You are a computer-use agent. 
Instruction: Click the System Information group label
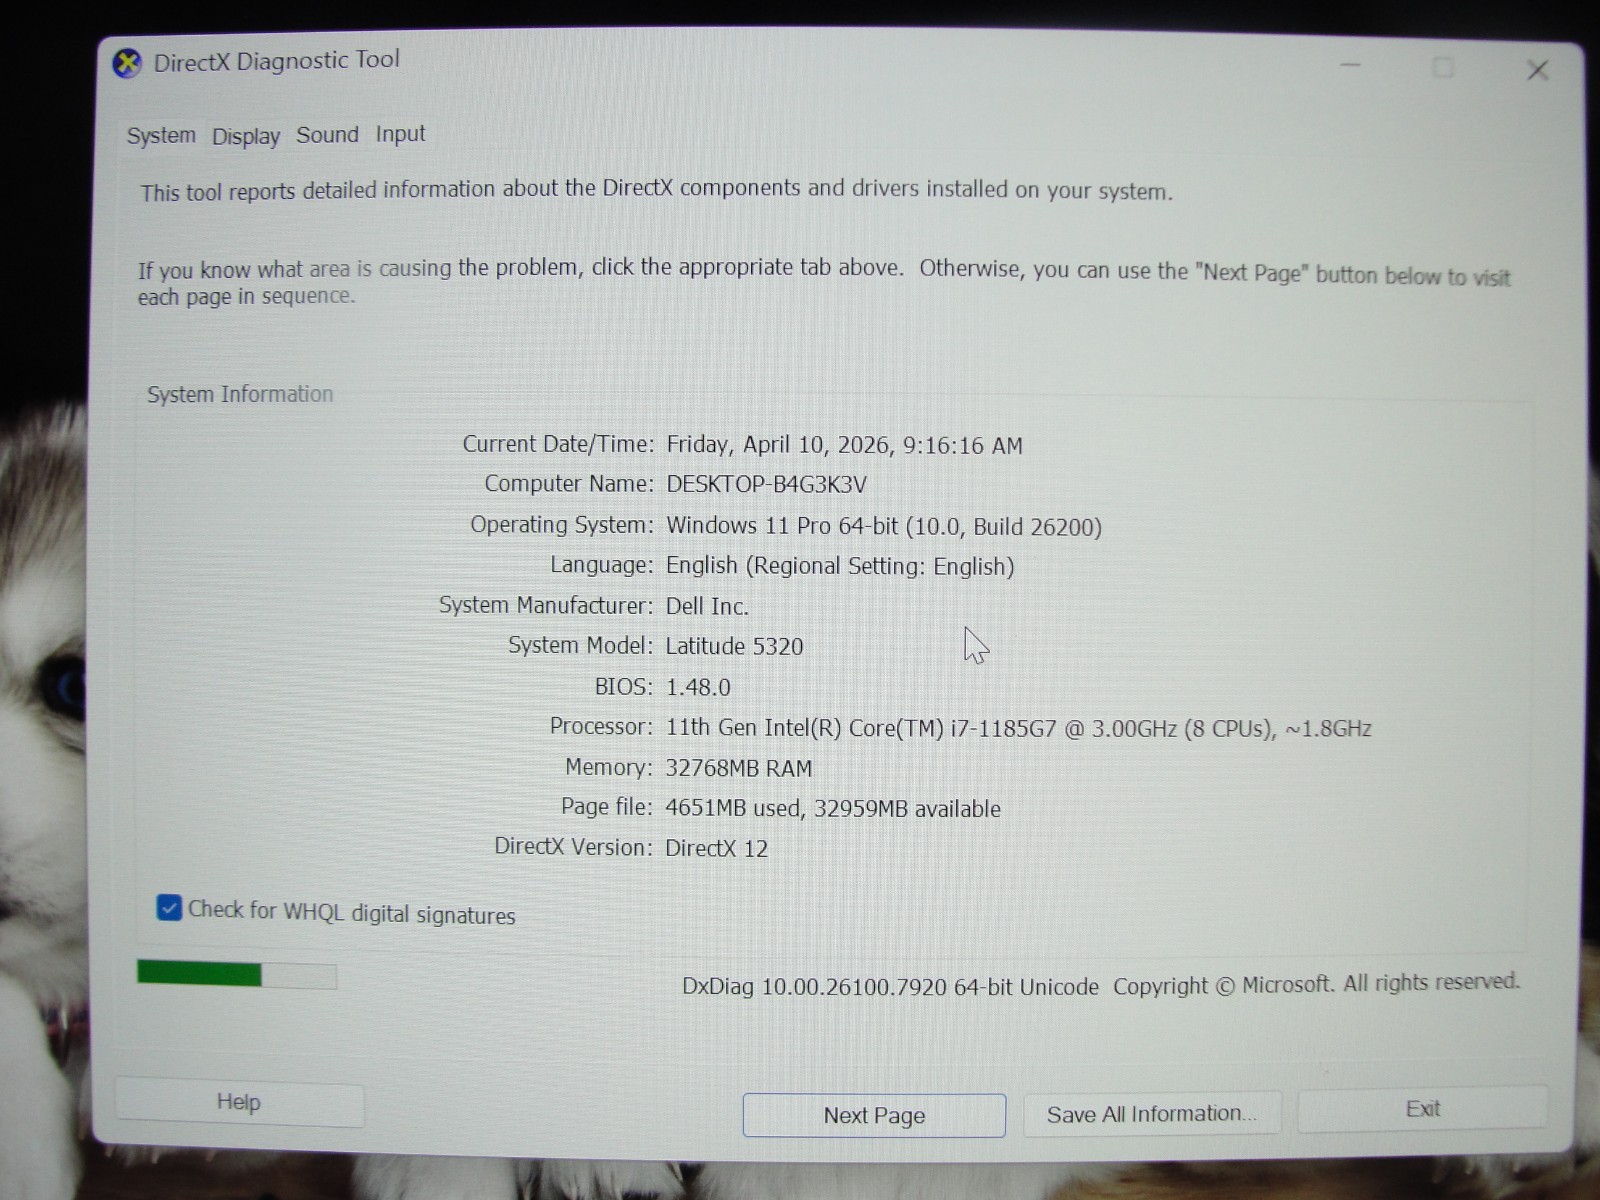240,394
